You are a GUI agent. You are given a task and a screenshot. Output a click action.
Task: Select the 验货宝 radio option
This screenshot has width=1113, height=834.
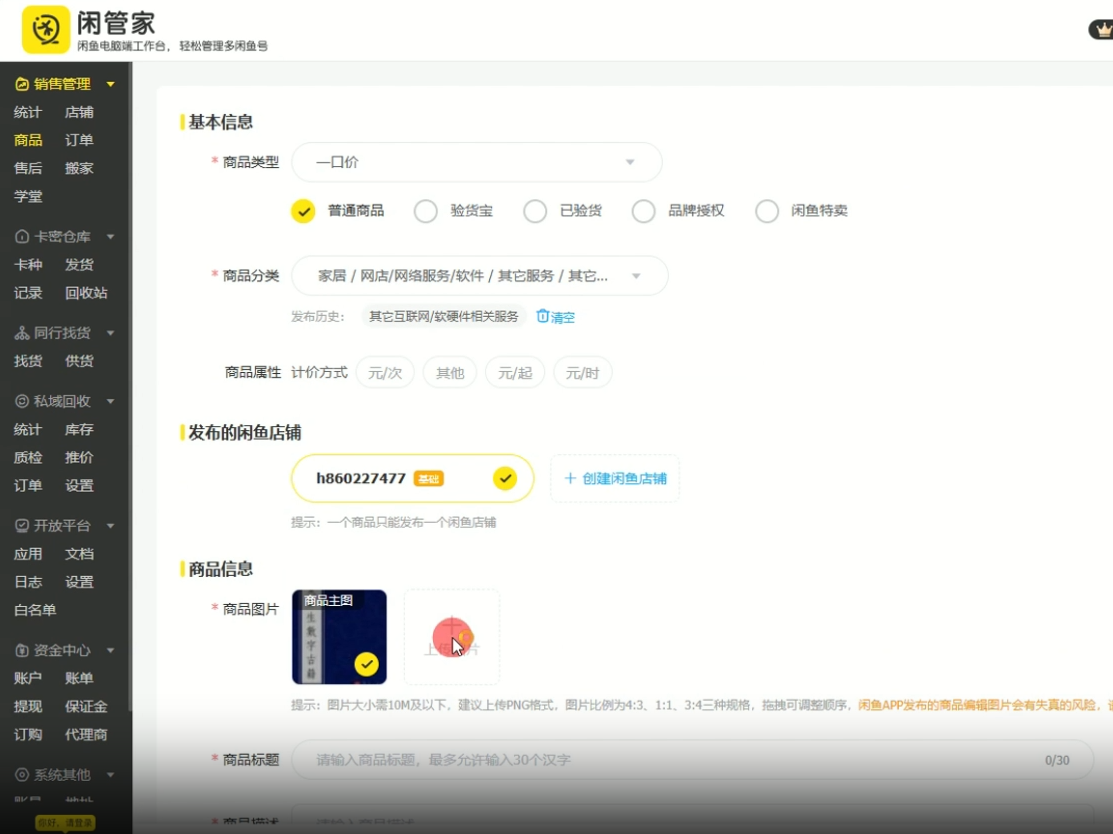pyautogui.click(x=426, y=211)
